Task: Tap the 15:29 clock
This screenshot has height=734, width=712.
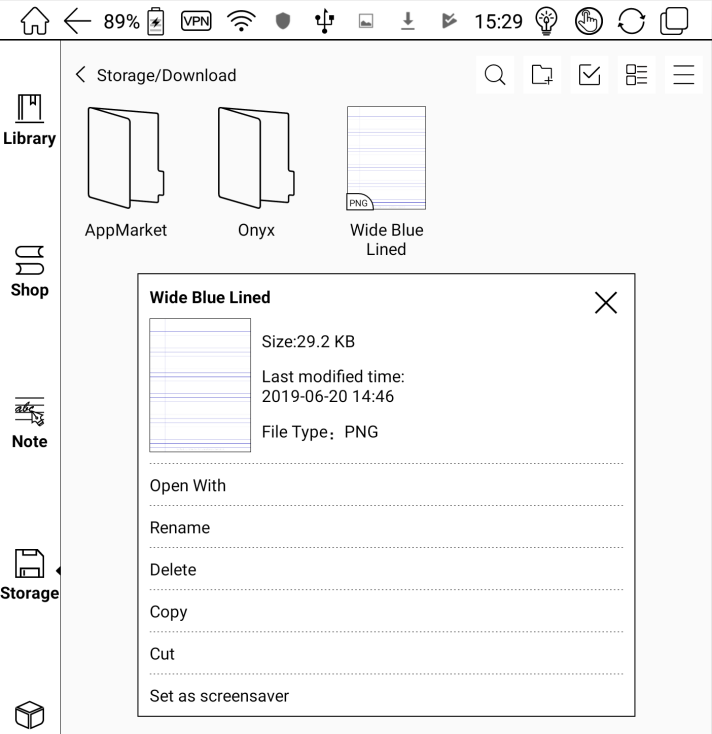Action: (x=498, y=22)
